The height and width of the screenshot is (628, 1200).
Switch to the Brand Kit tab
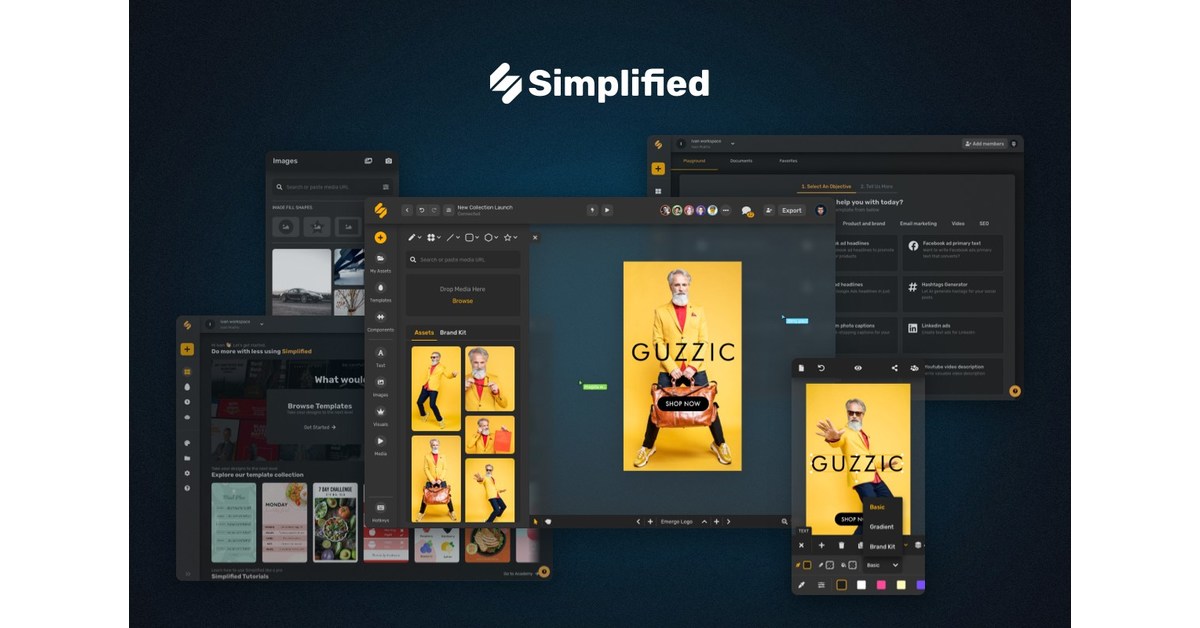click(x=452, y=330)
